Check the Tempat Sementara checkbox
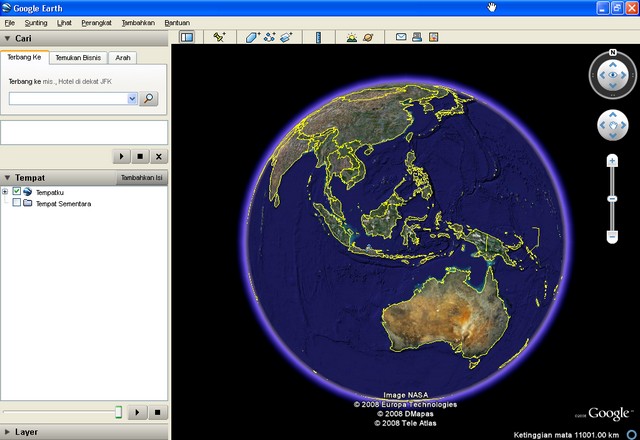Screen dimensions: 640x440 tap(17, 202)
